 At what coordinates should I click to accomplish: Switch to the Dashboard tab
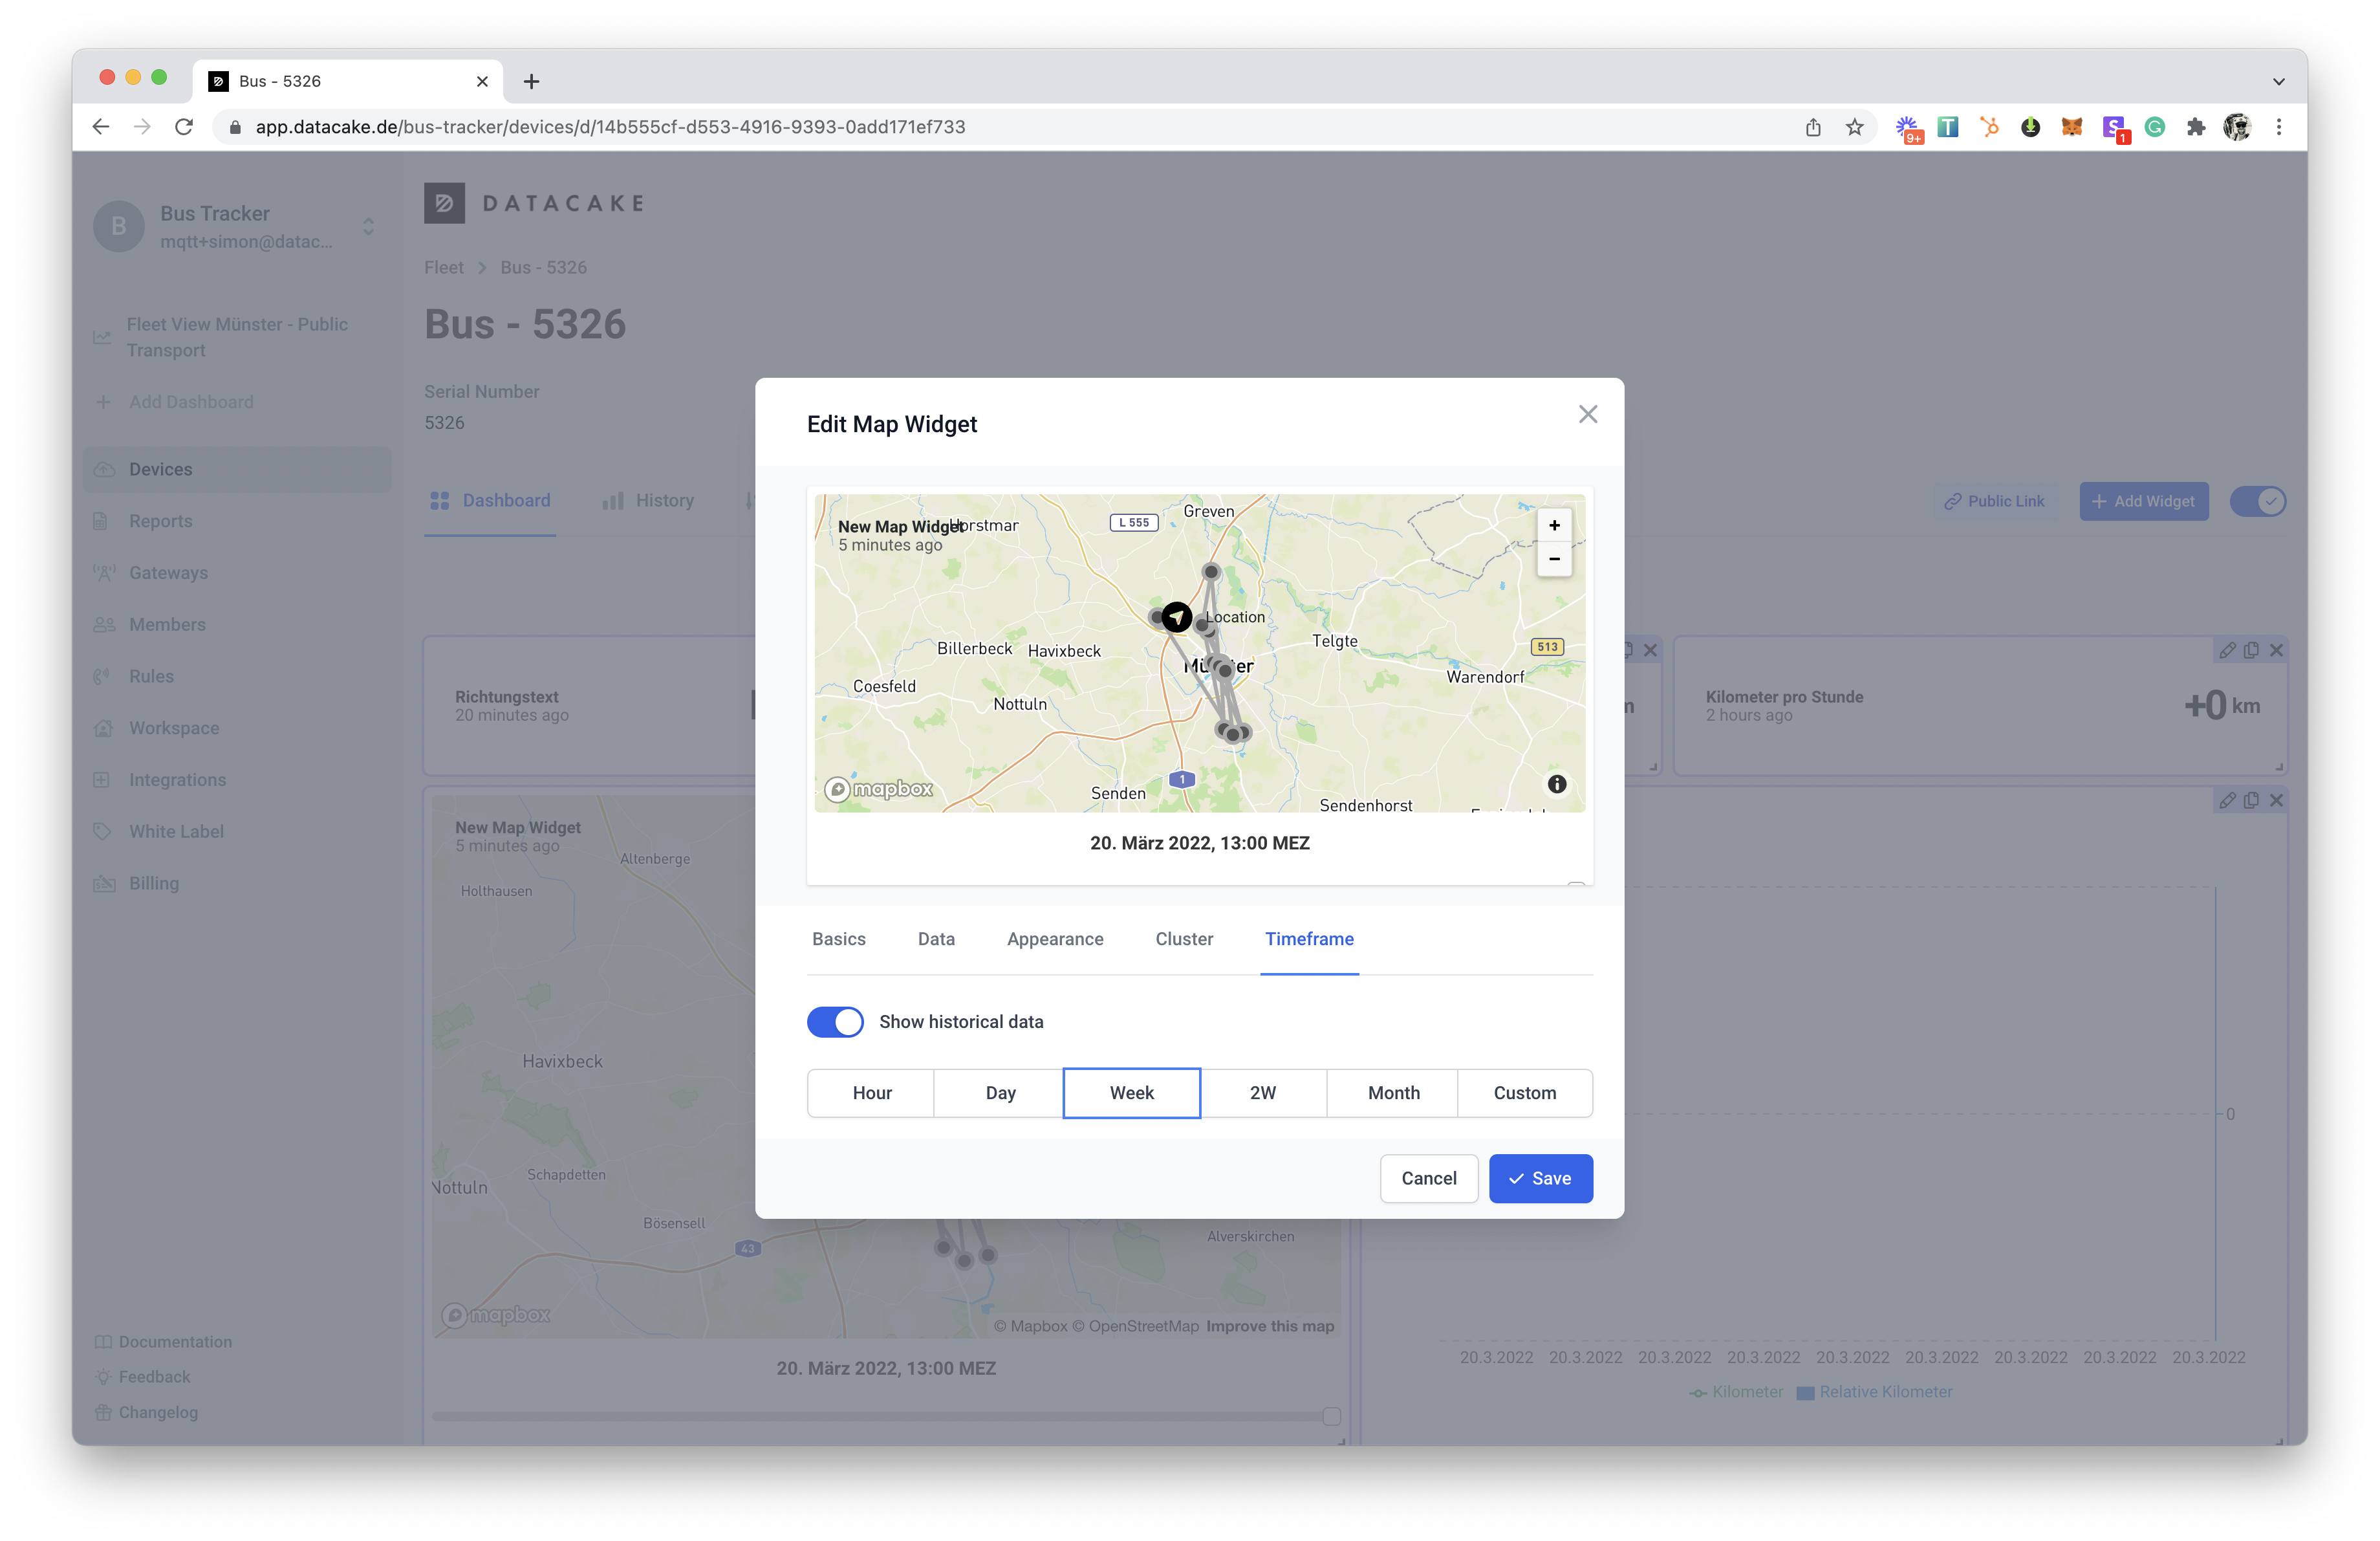tap(490, 501)
